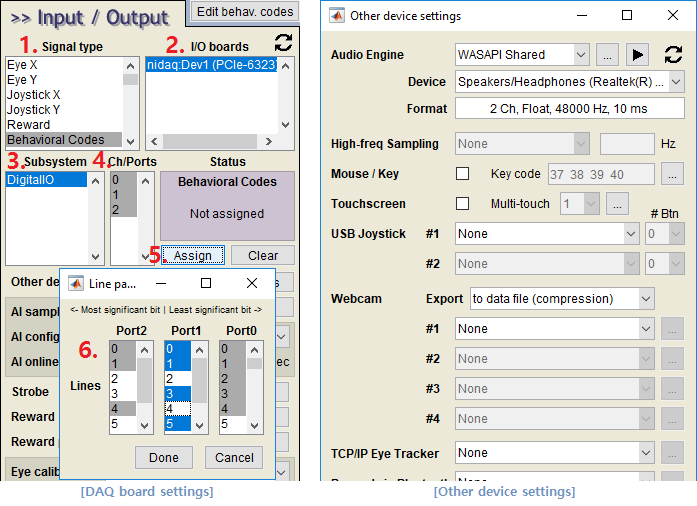Open High-freq Sampling dropdown
Screen dimensions: 697x506
click(x=522, y=144)
